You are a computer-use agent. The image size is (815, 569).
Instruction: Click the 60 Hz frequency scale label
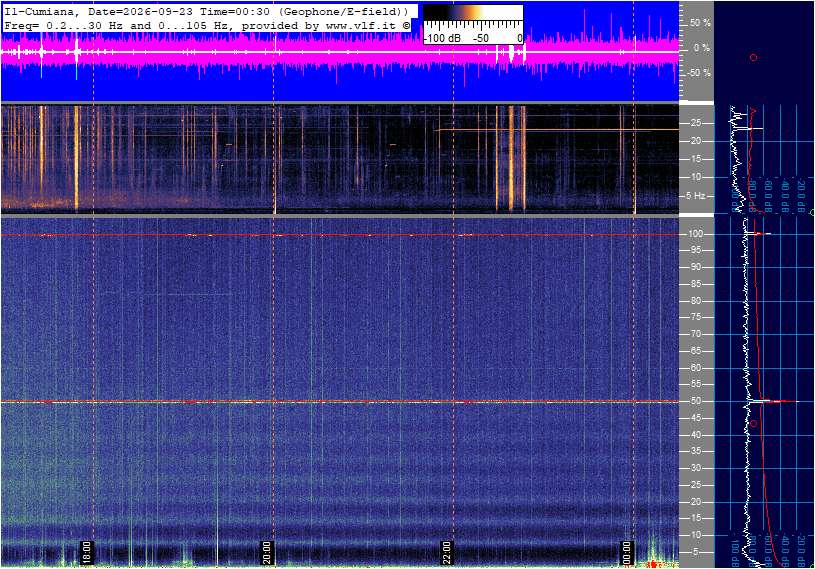click(x=695, y=368)
